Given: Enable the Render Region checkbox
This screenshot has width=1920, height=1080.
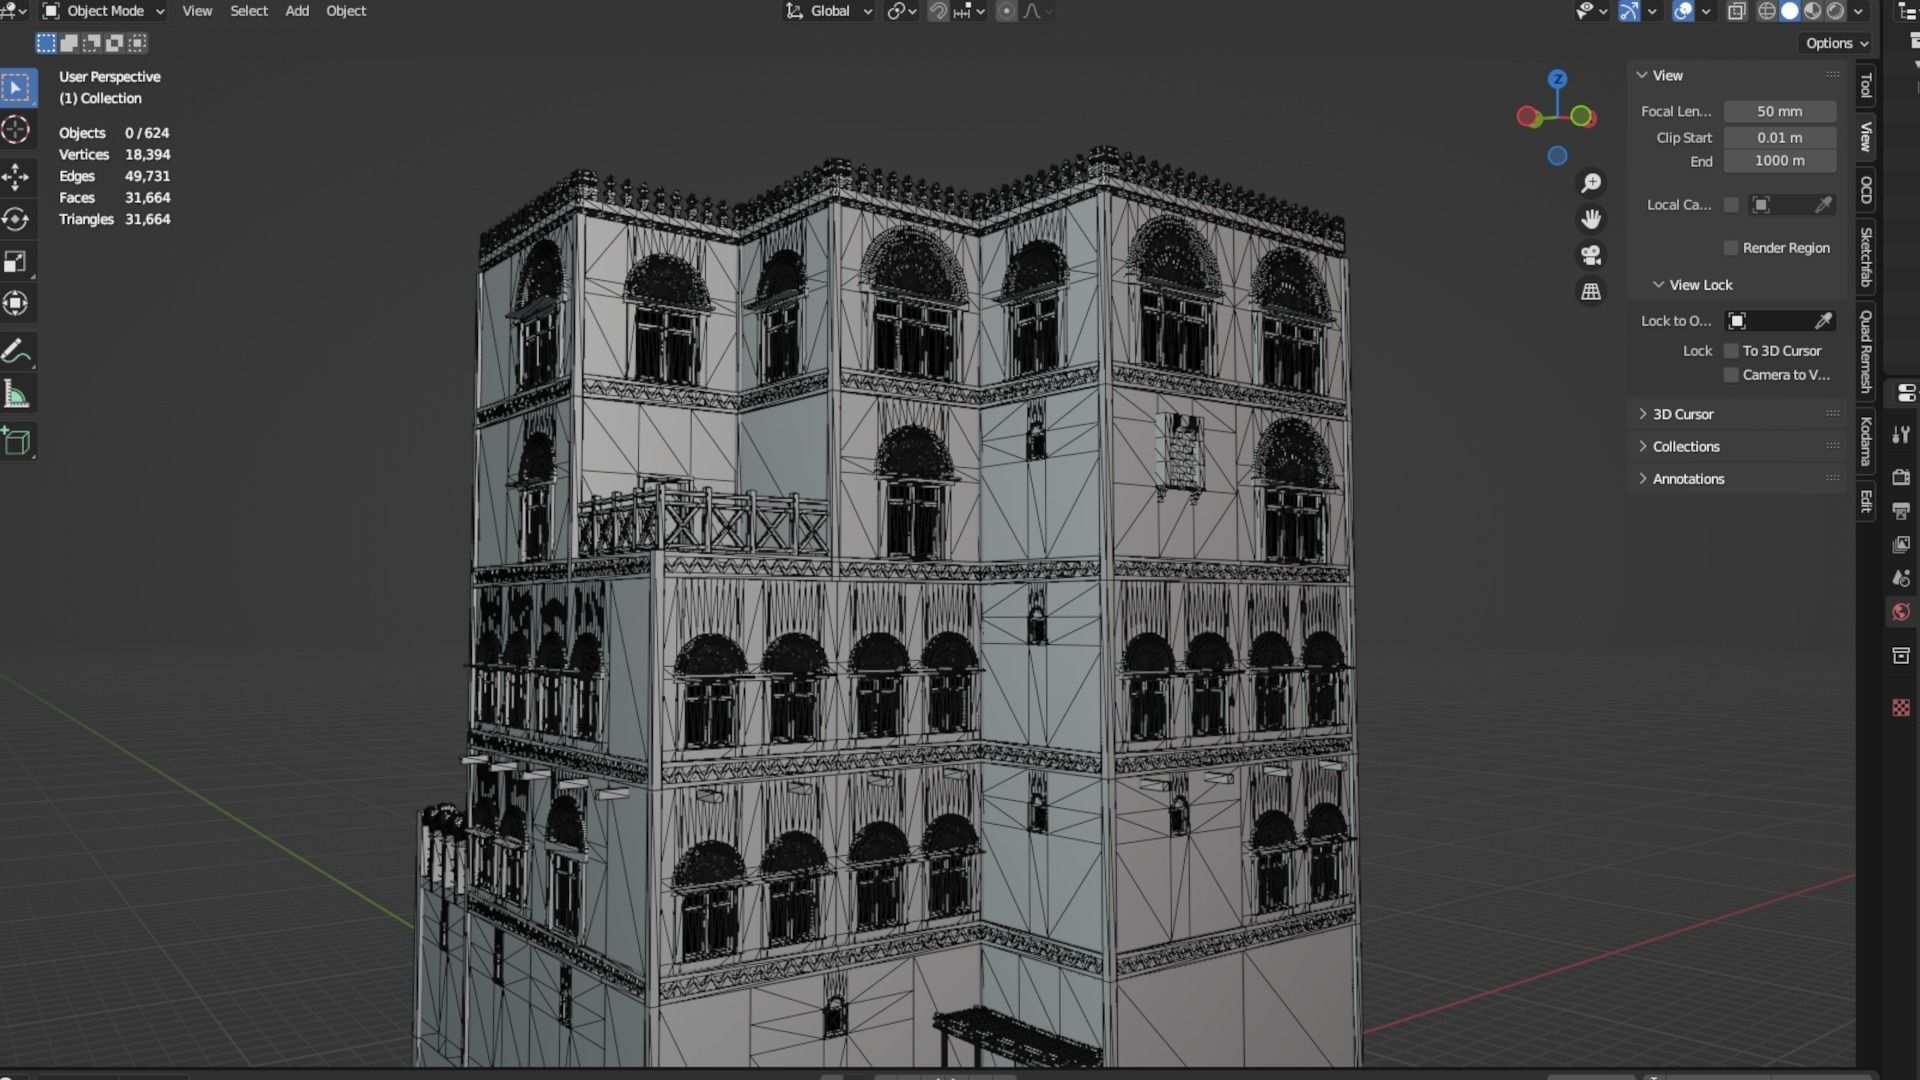Looking at the screenshot, I should click(1731, 248).
